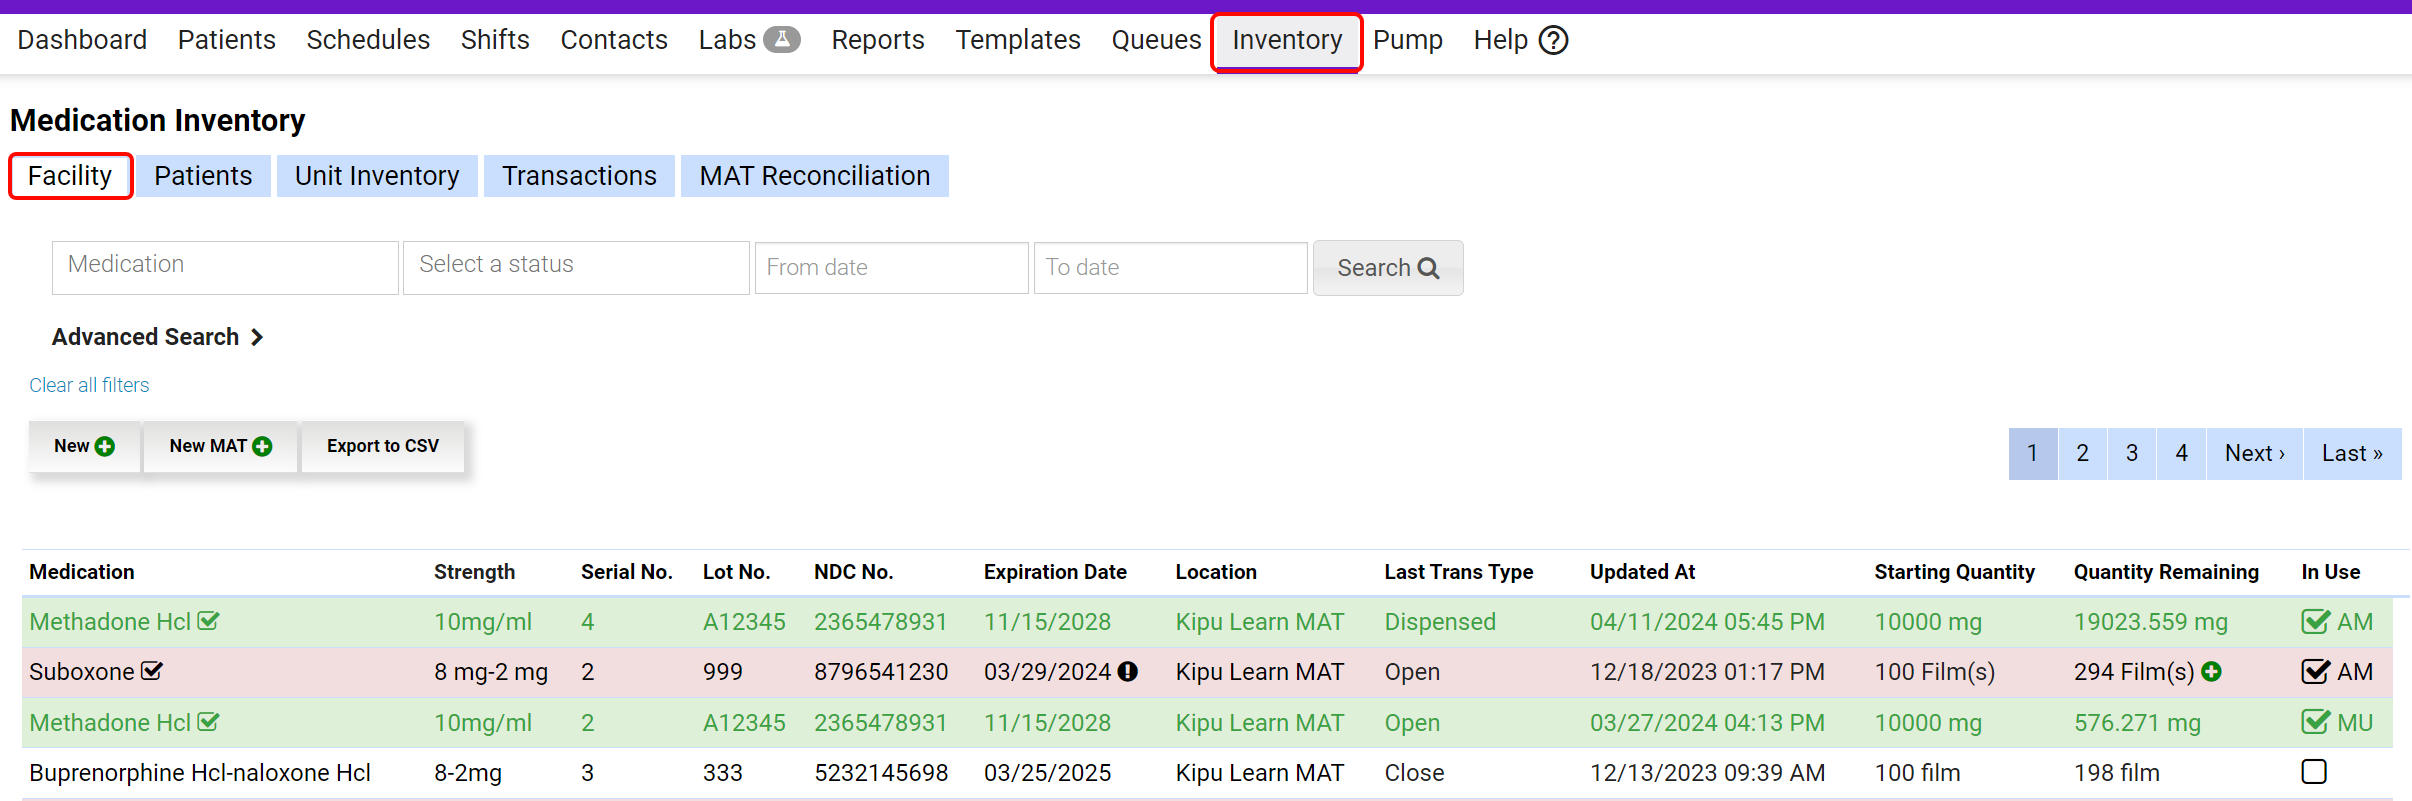Click the magnifier icon in Search button
This screenshot has height=801, width=2412.
coord(1429,268)
